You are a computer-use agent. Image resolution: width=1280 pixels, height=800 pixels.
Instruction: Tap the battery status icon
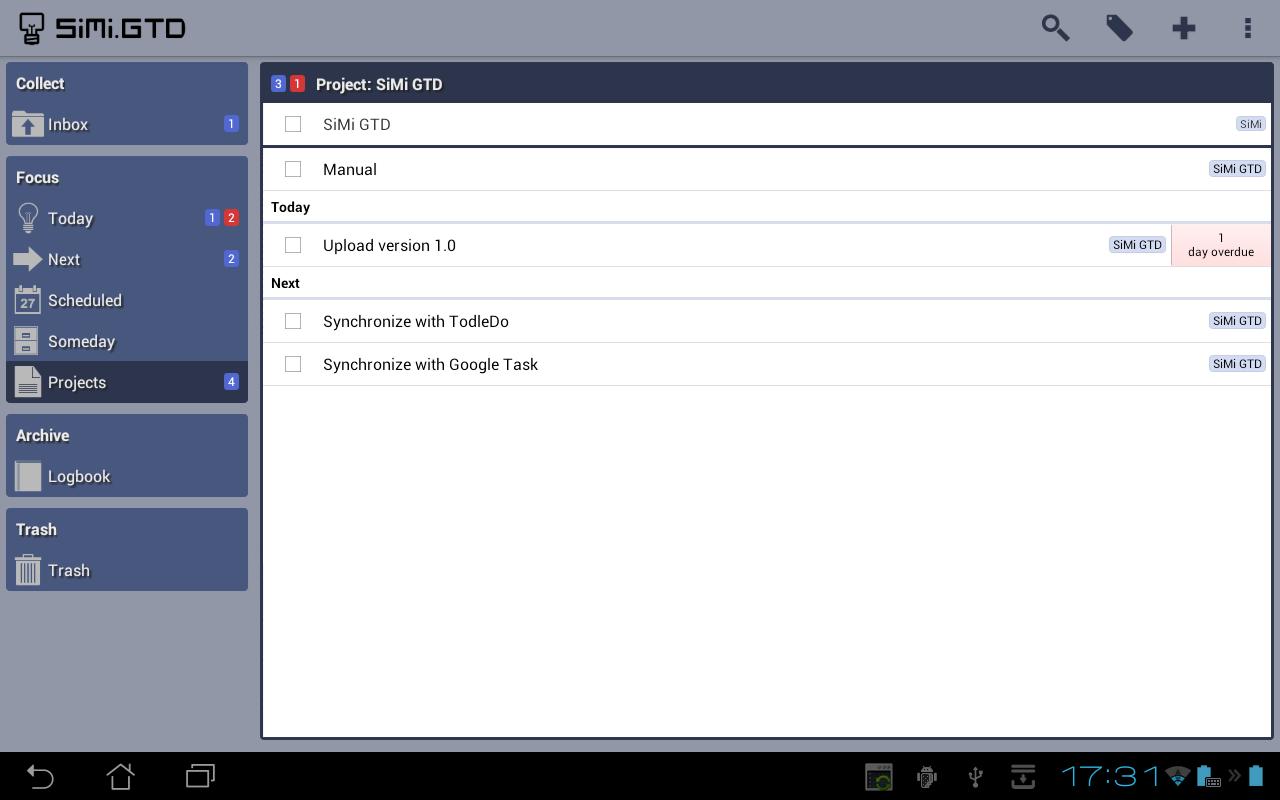1256,776
